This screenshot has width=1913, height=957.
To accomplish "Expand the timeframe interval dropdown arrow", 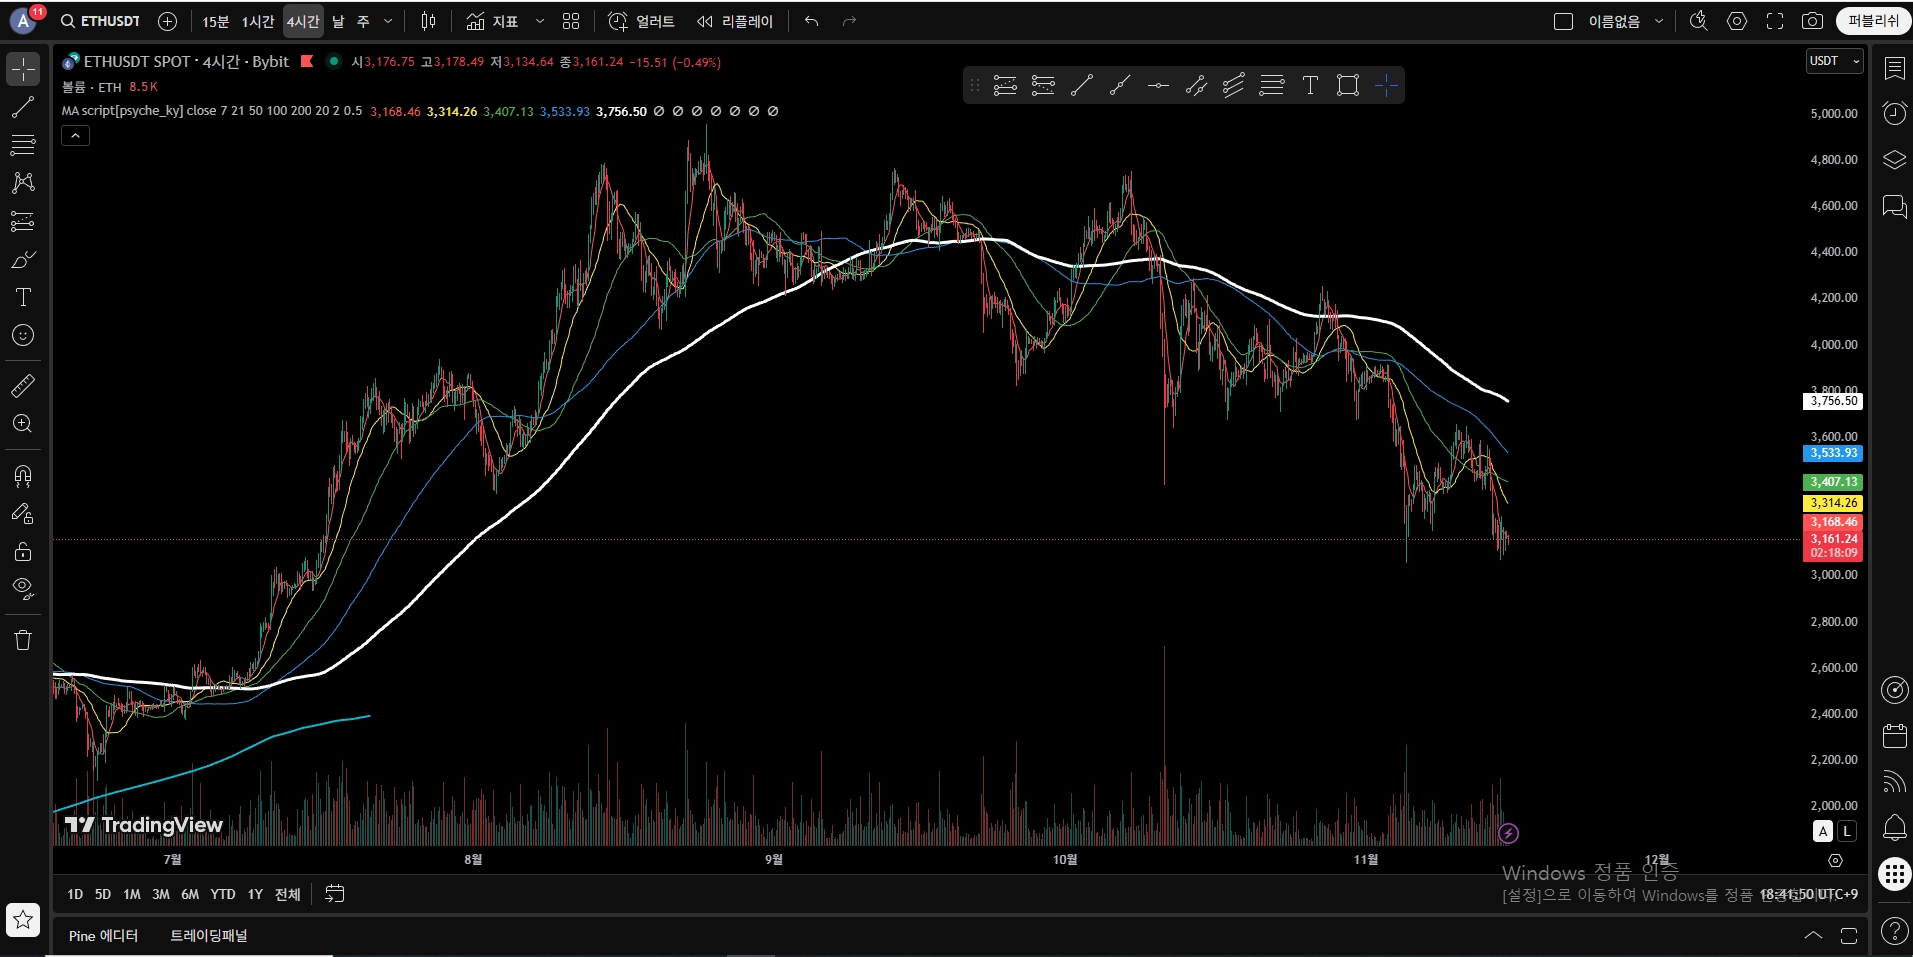I will coord(388,21).
